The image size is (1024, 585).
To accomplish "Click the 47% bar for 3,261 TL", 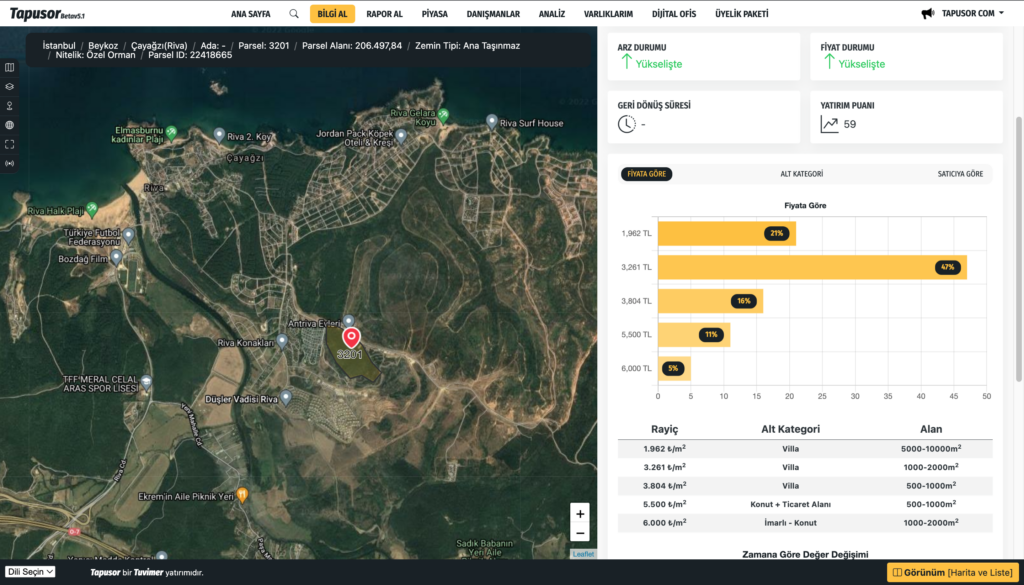I will tap(811, 267).
